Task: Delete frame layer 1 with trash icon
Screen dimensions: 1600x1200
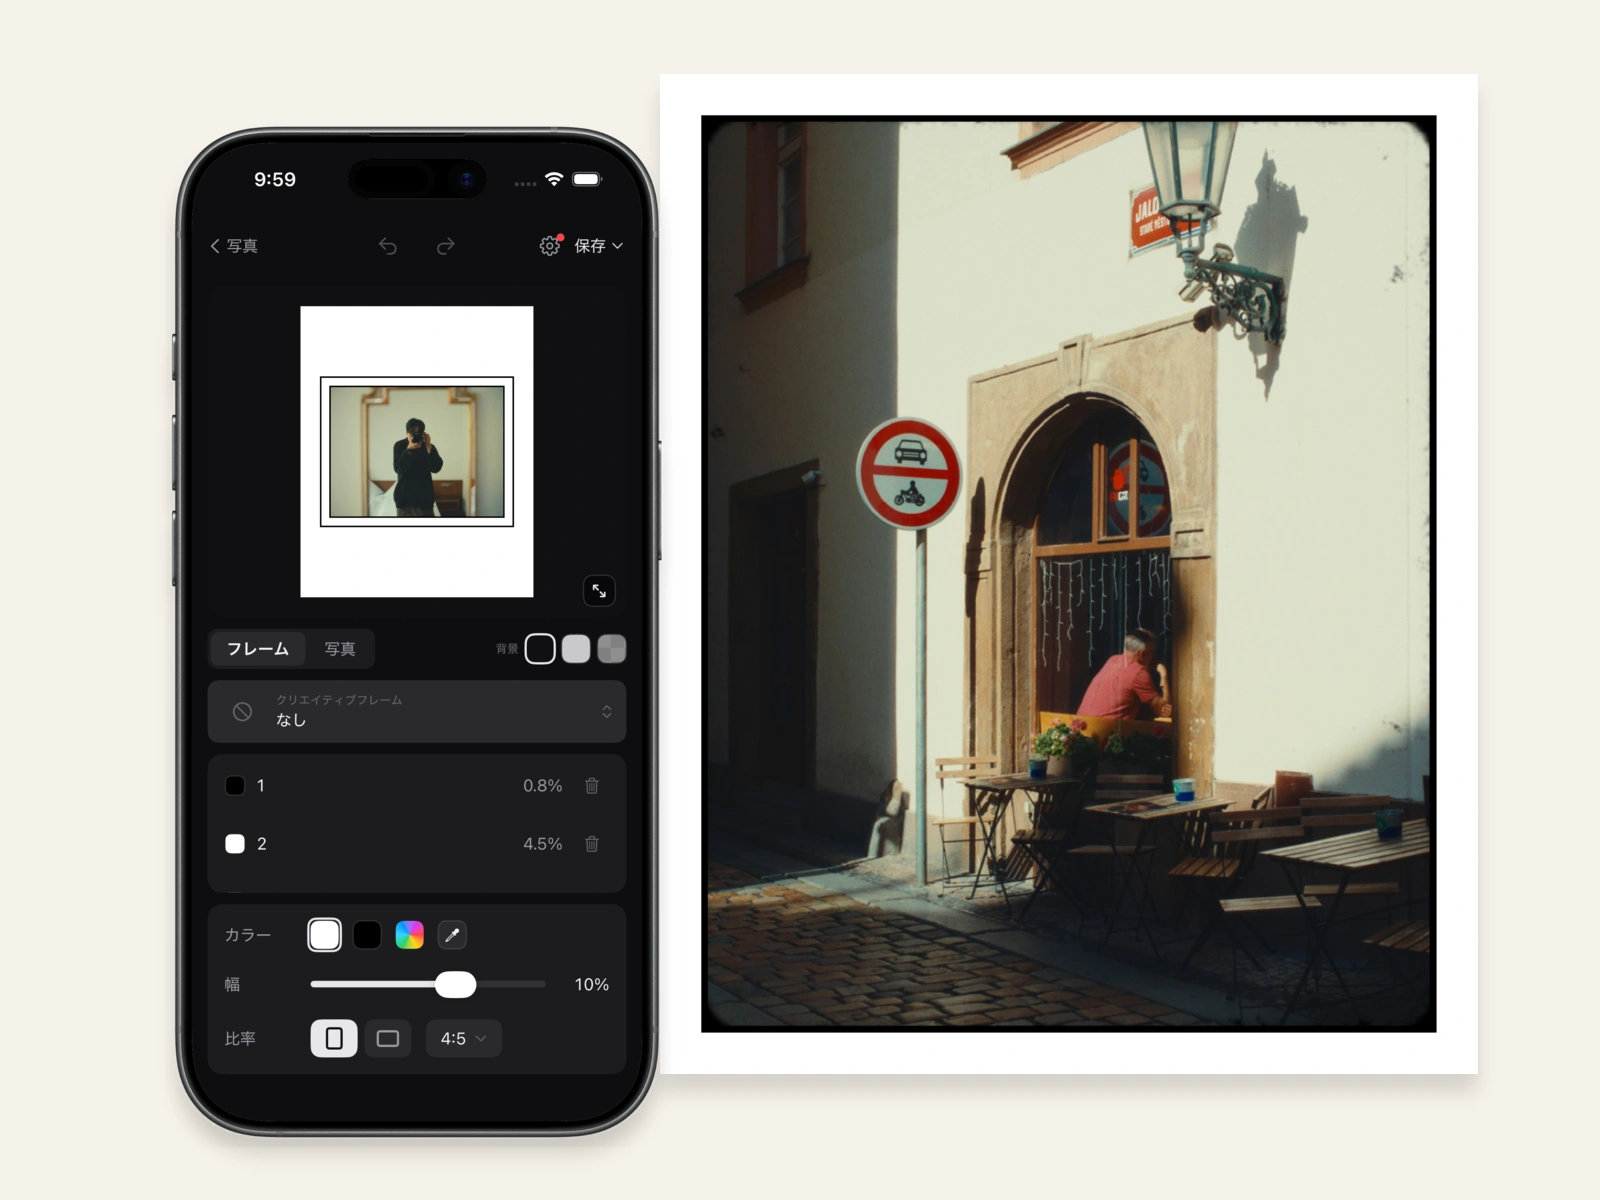Action: pos(592,786)
